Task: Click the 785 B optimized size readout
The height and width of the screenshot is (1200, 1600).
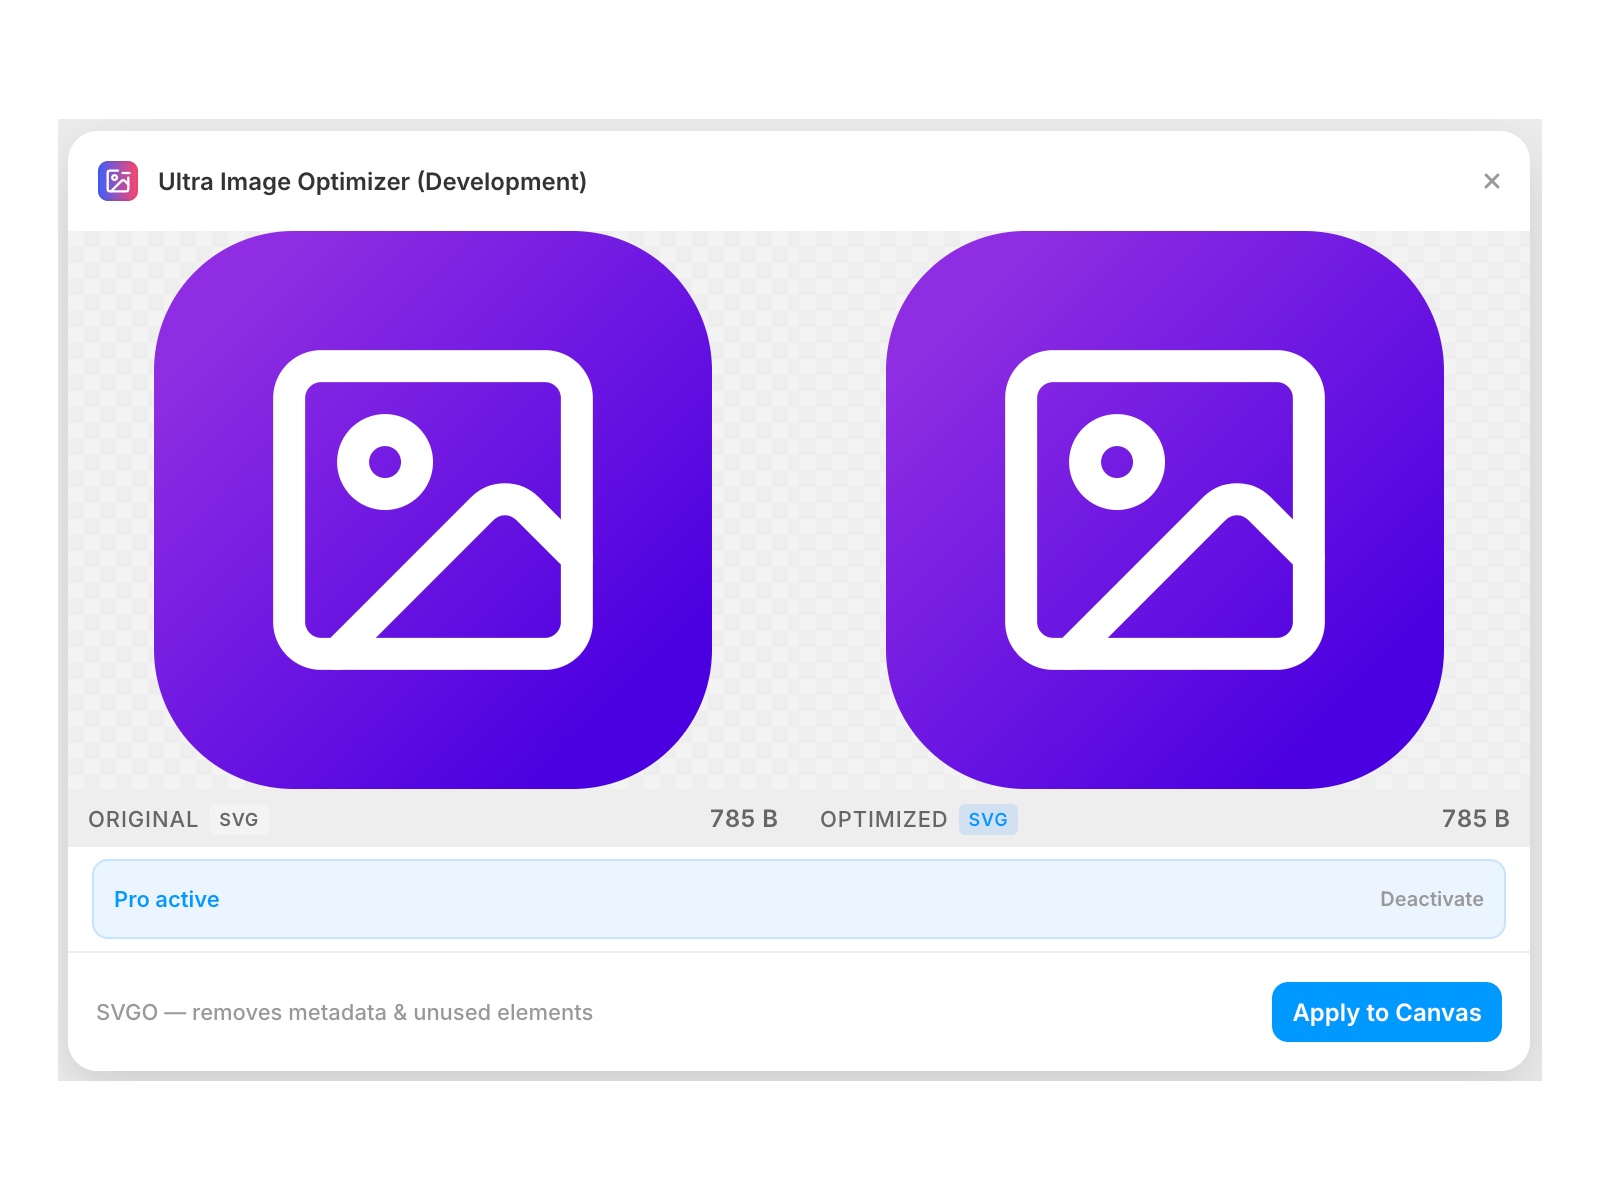Action: pyautogui.click(x=1475, y=819)
